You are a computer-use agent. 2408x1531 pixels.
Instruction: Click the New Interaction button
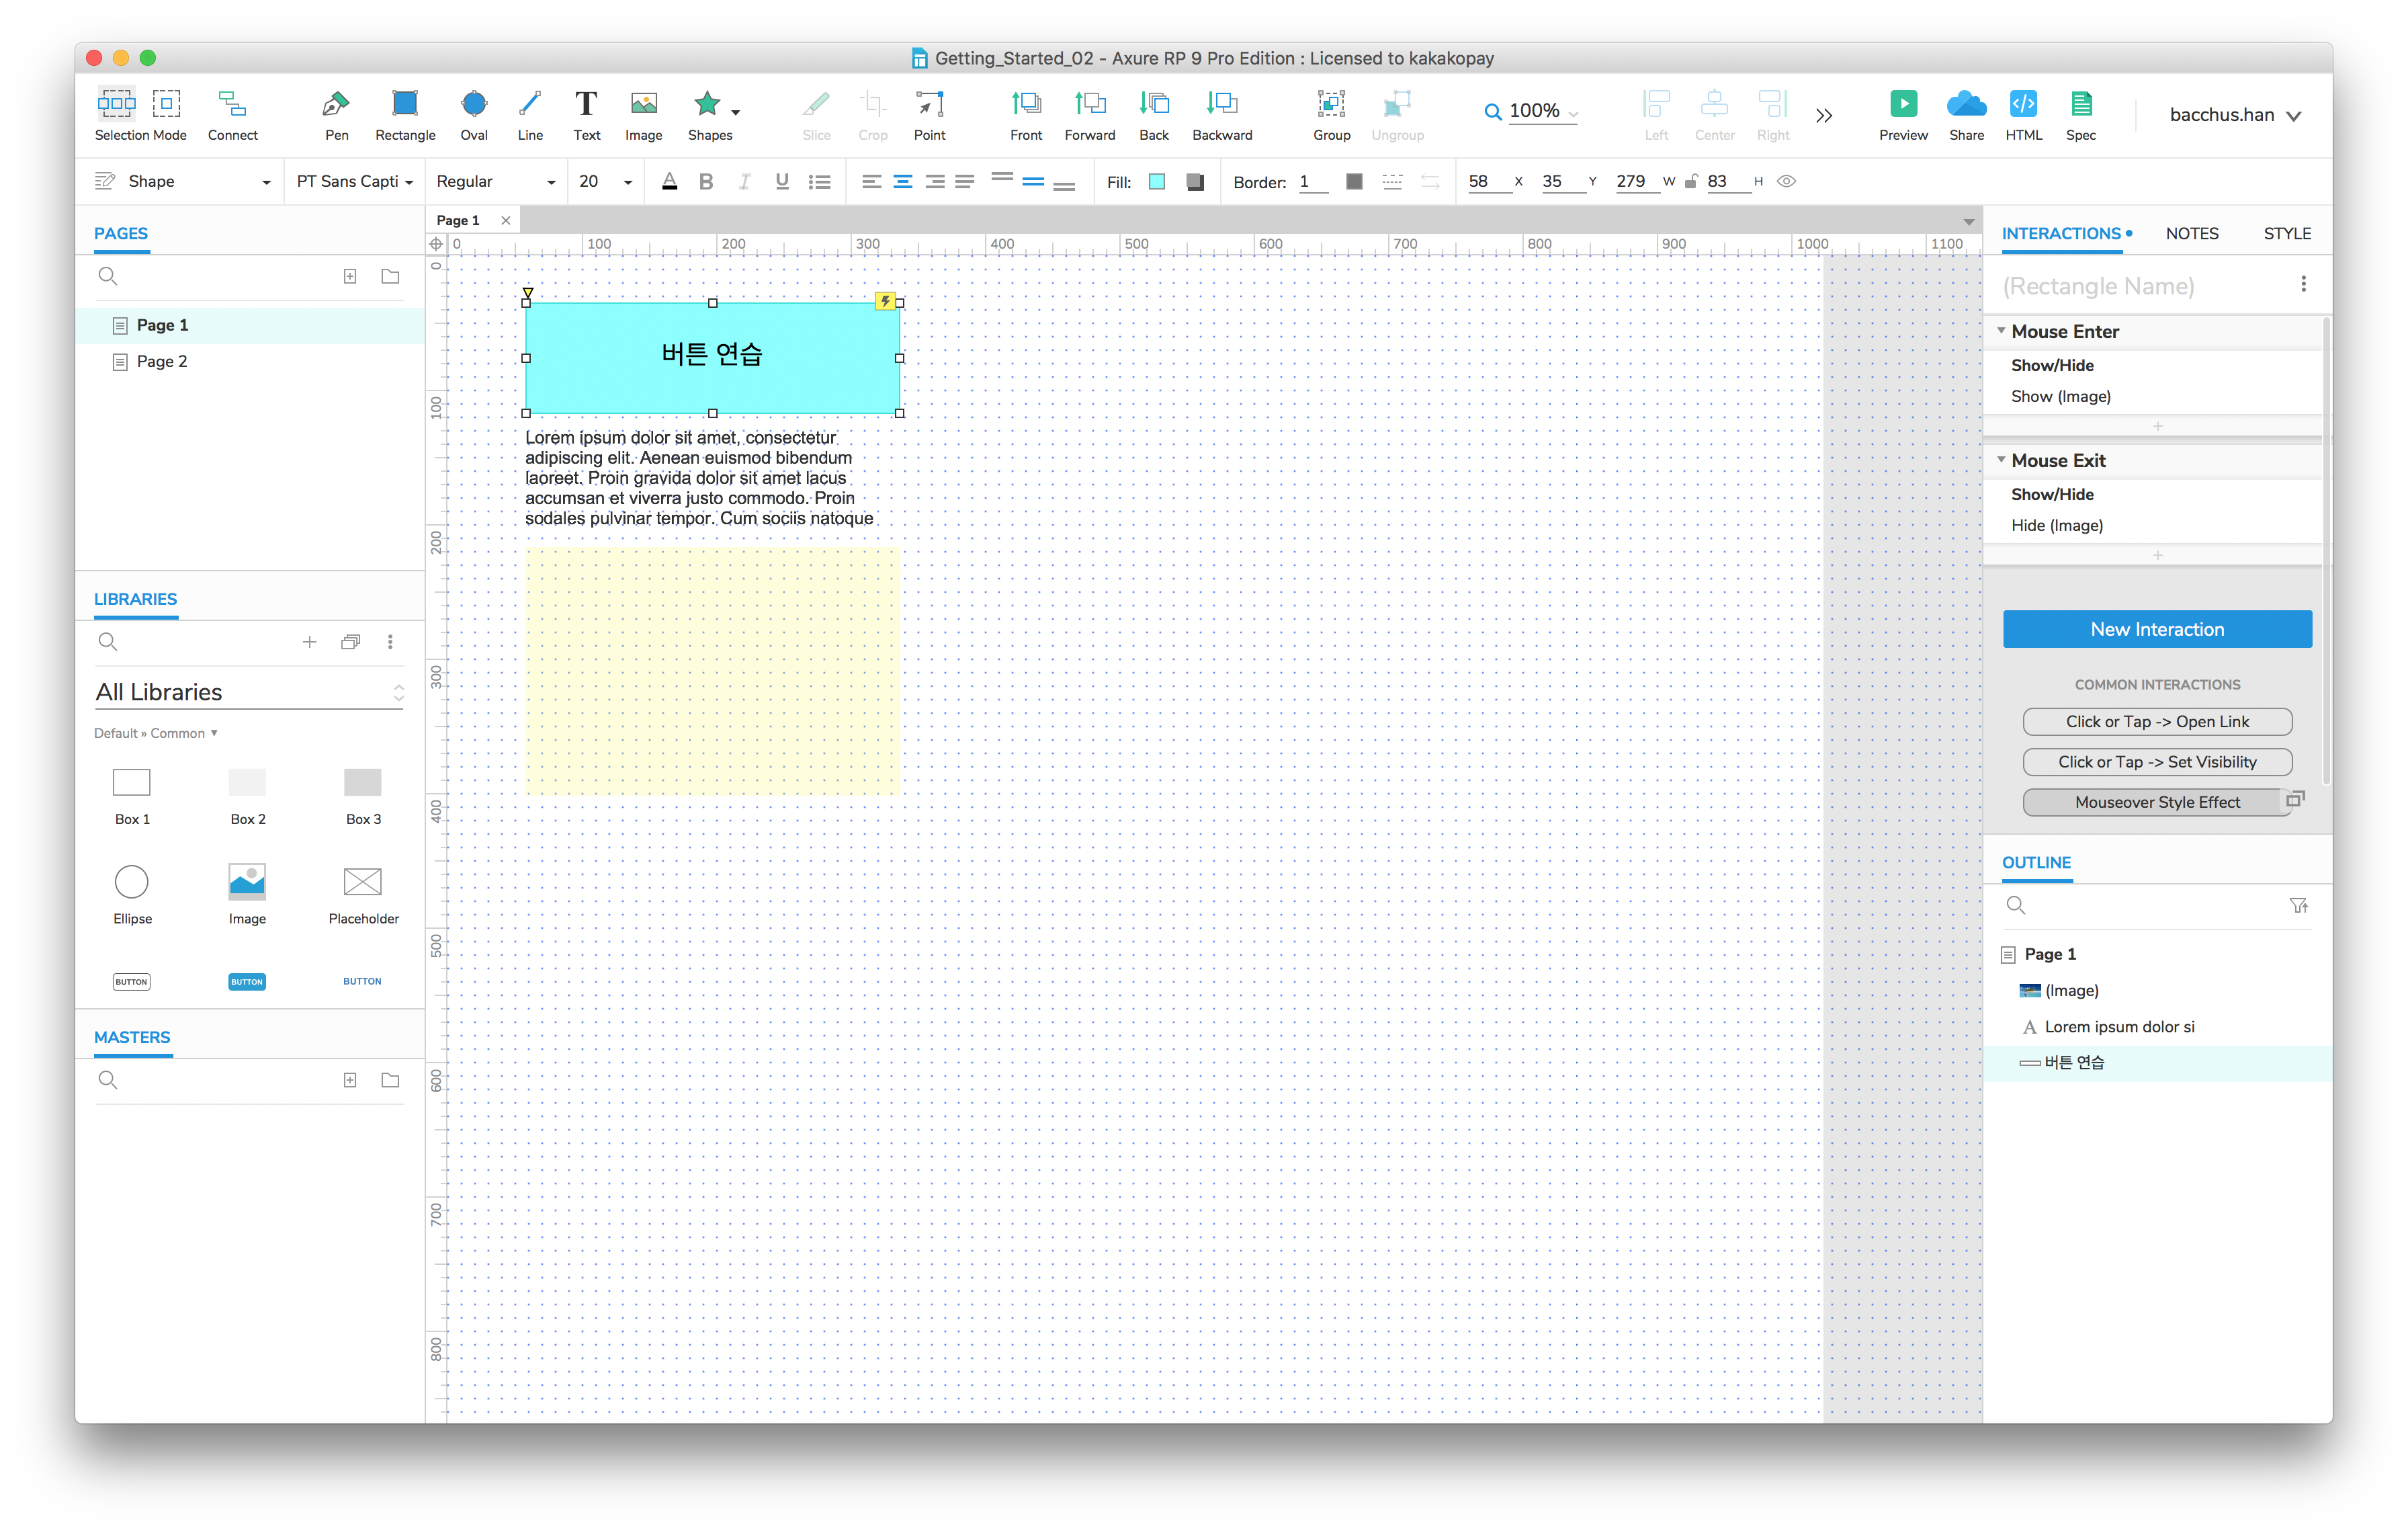tap(2156, 629)
